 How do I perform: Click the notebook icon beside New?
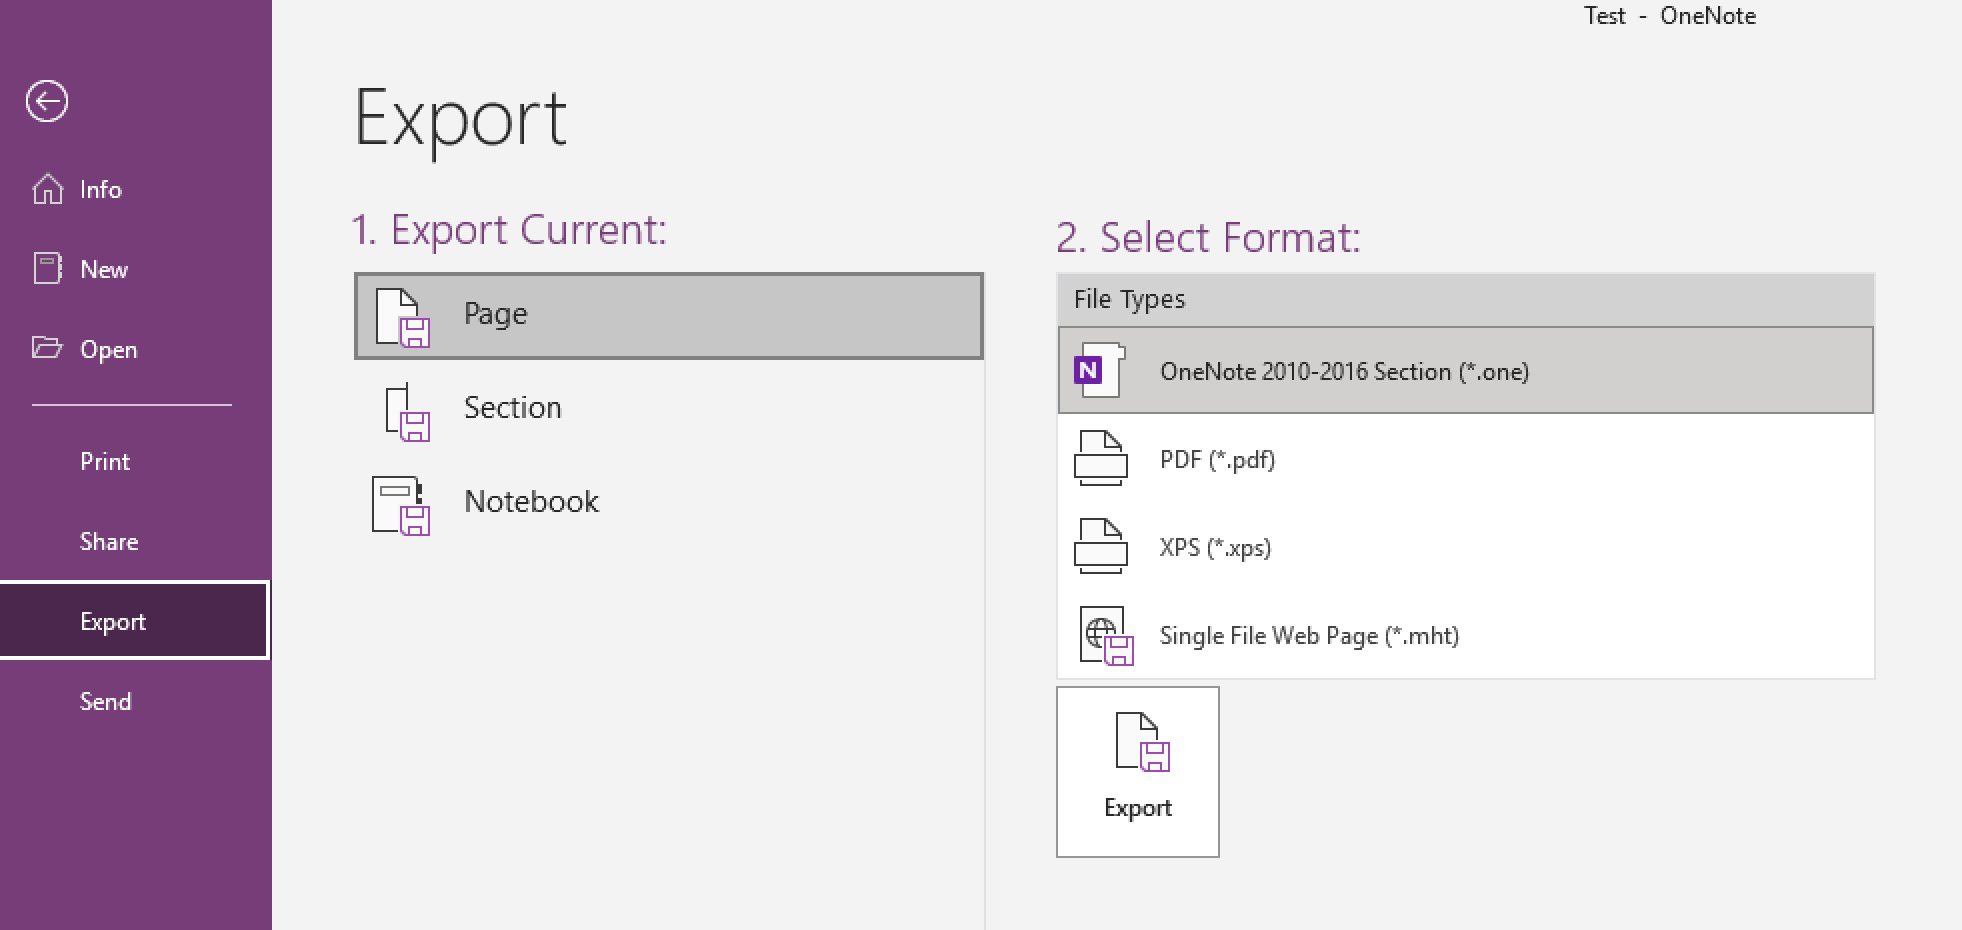(47, 269)
